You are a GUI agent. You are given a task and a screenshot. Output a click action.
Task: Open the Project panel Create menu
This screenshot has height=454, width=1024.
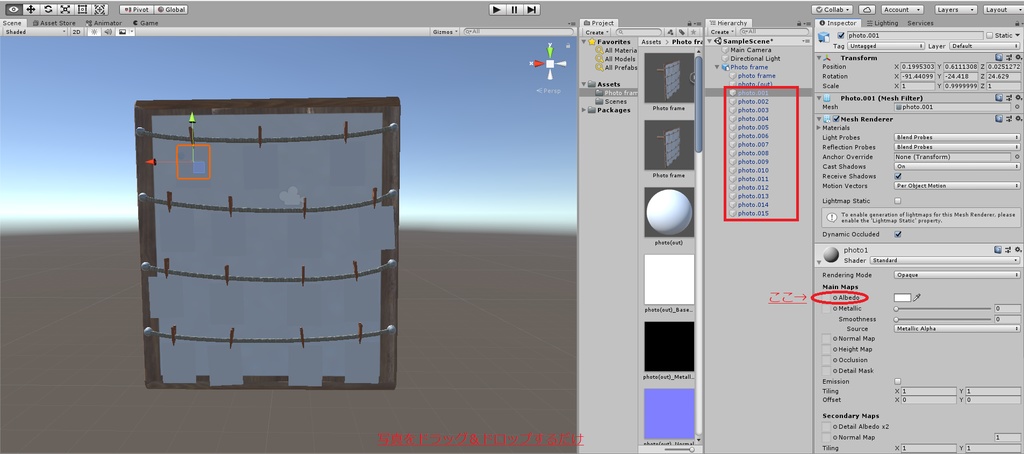coord(596,31)
